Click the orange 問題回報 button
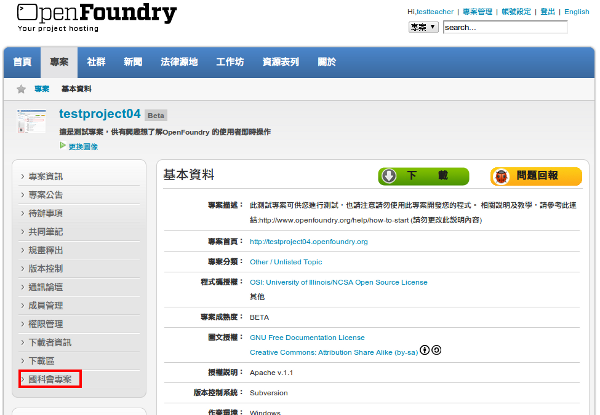The image size is (600, 415). click(x=536, y=176)
